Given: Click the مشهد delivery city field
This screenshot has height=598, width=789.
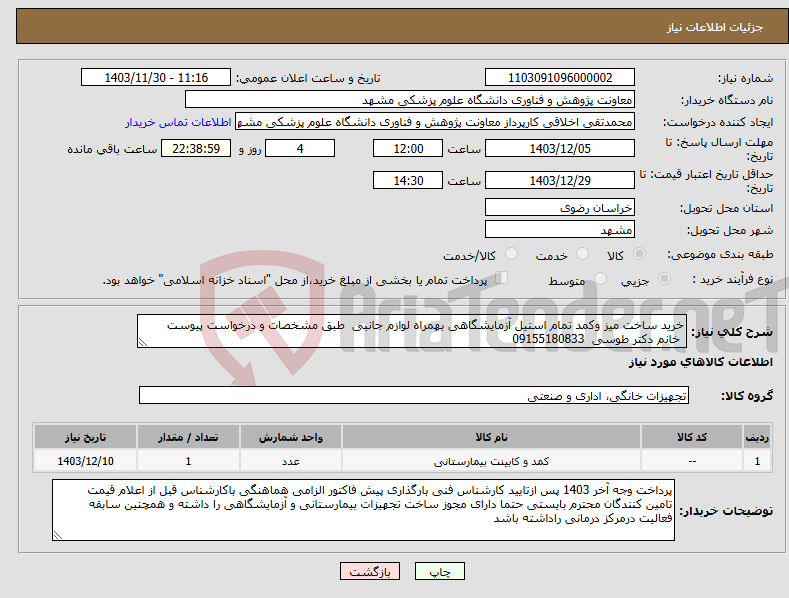Looking at the screenshot, I should 560,230.
